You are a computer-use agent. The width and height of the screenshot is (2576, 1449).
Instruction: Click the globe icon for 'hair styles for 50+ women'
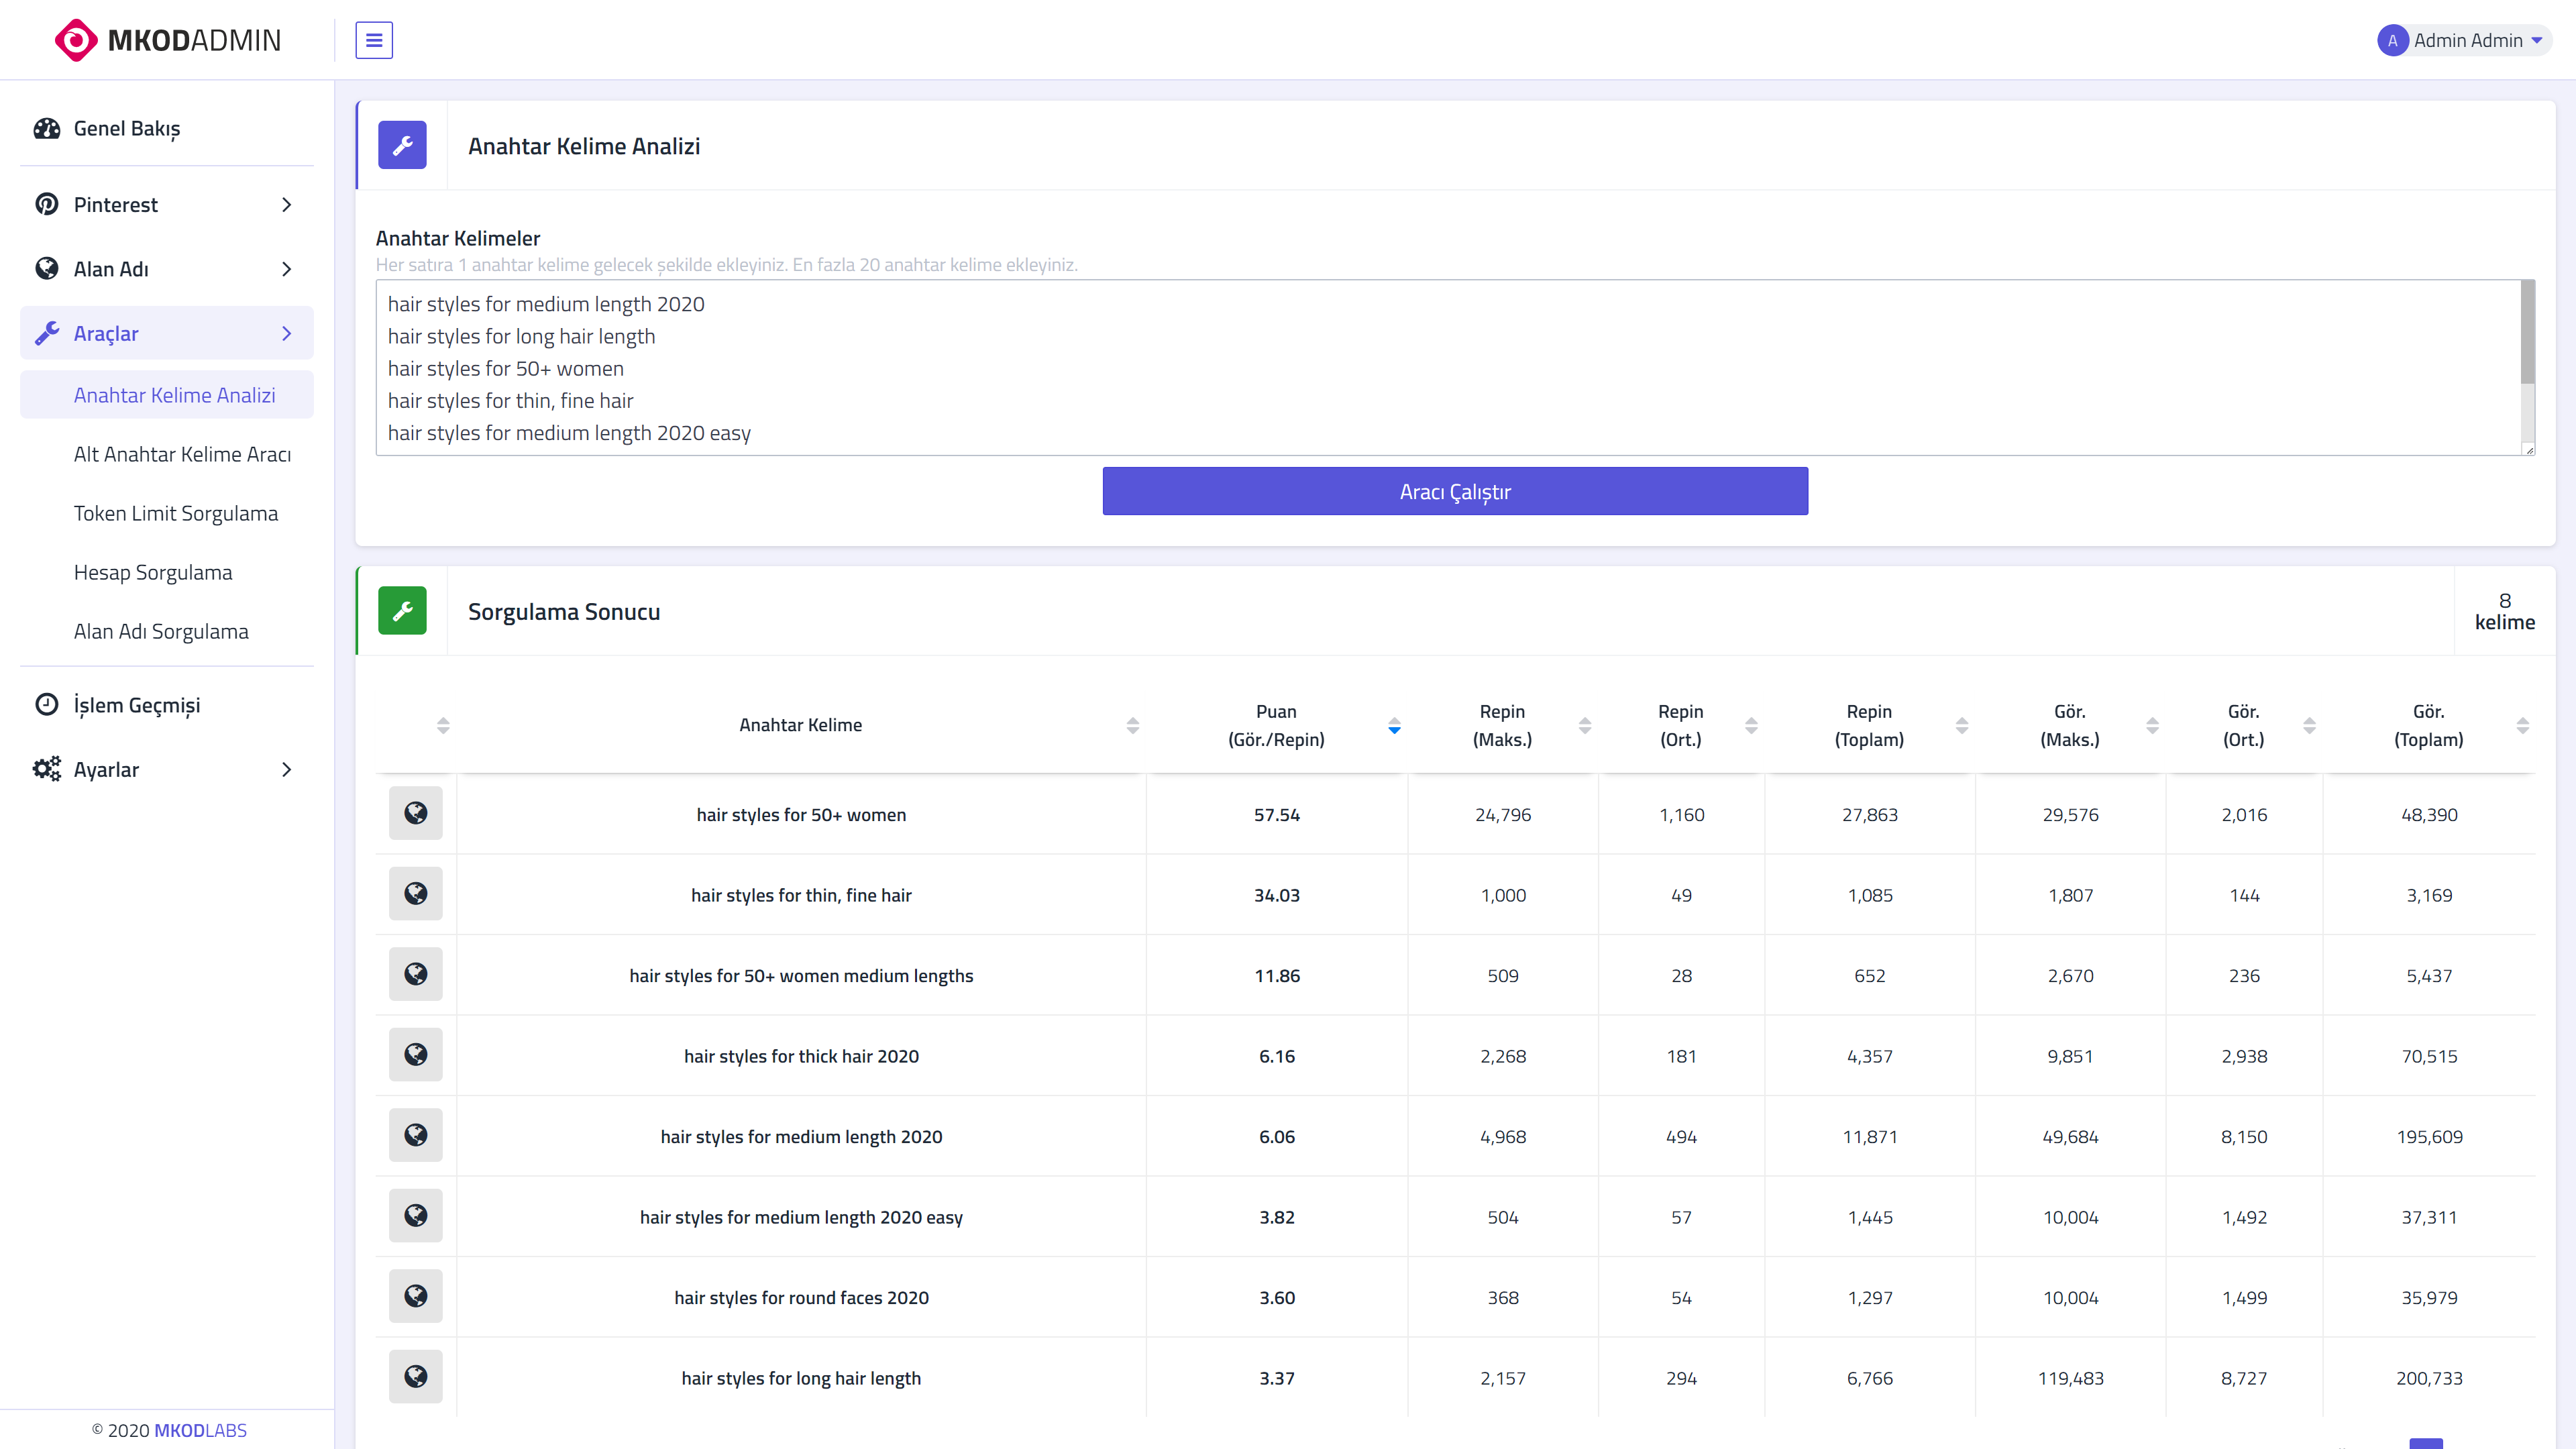(x=416, y=813)
